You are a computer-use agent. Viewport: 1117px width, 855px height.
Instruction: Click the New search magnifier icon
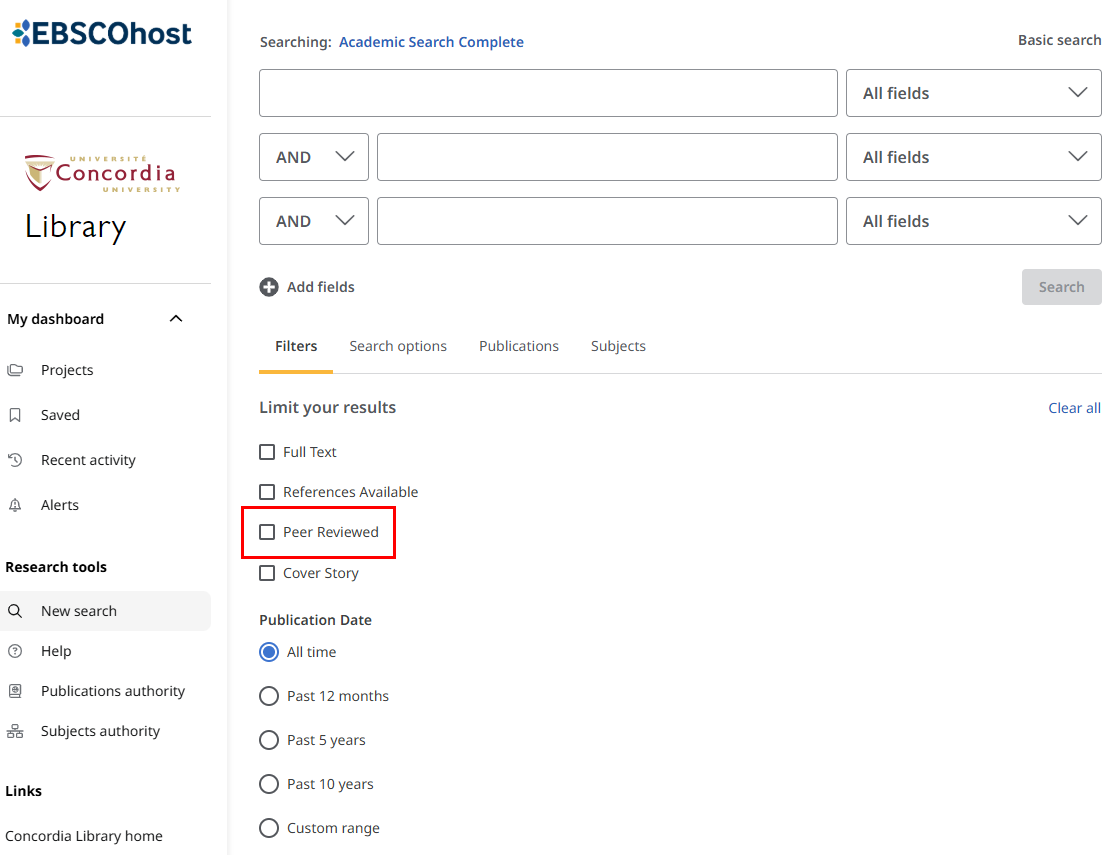(x=15, y=611)
